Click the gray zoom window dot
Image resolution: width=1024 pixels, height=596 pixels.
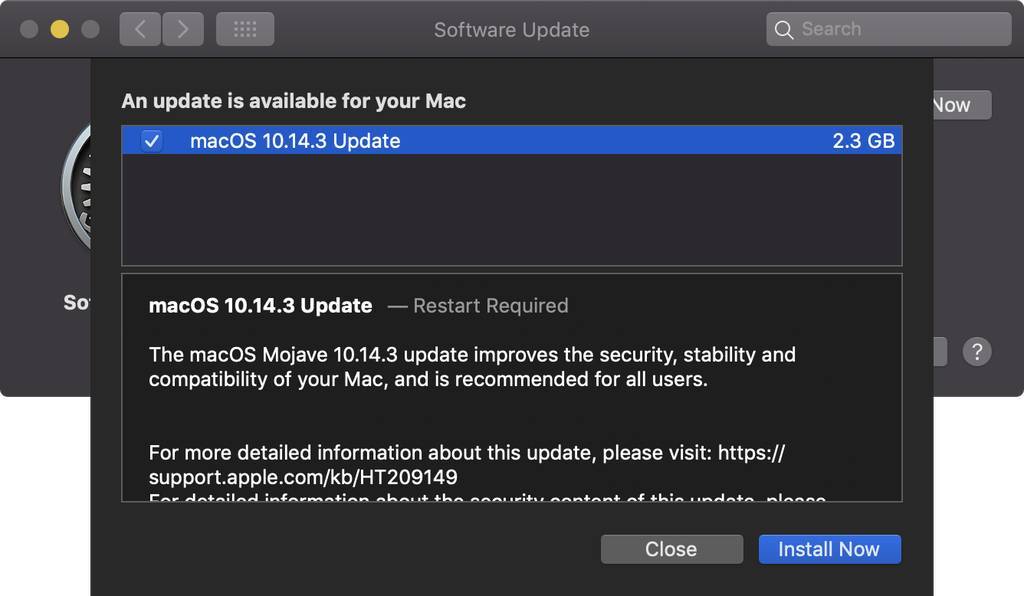tap(90, 29)
